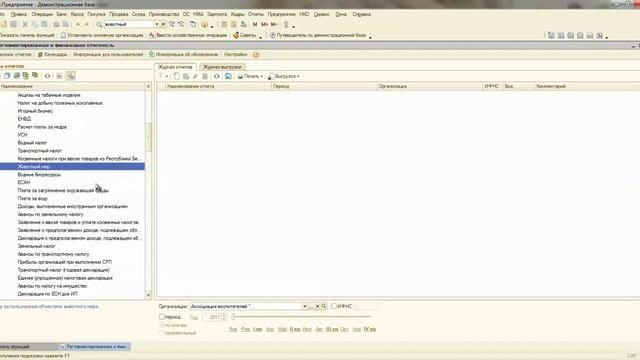The height and width of the screenshot is (360, 640).
Task: Select 'Игорный бизнес' in reports list
Action: [35, 111]
